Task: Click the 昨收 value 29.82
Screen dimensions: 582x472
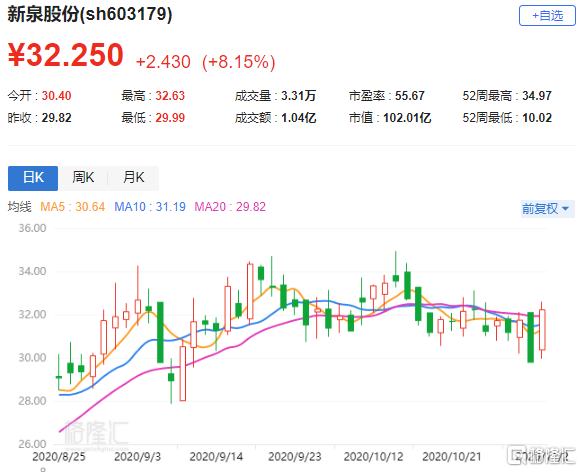Action: 56,118
